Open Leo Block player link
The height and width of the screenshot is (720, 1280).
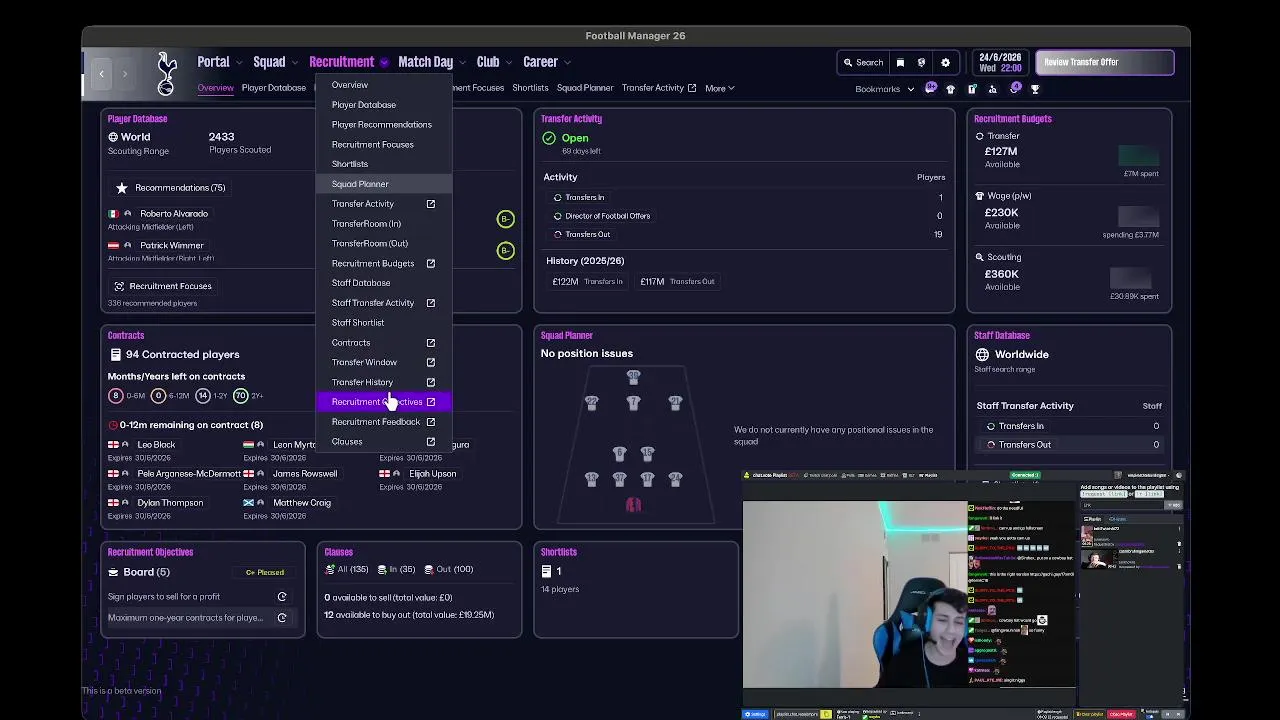[x=156, y=445]
